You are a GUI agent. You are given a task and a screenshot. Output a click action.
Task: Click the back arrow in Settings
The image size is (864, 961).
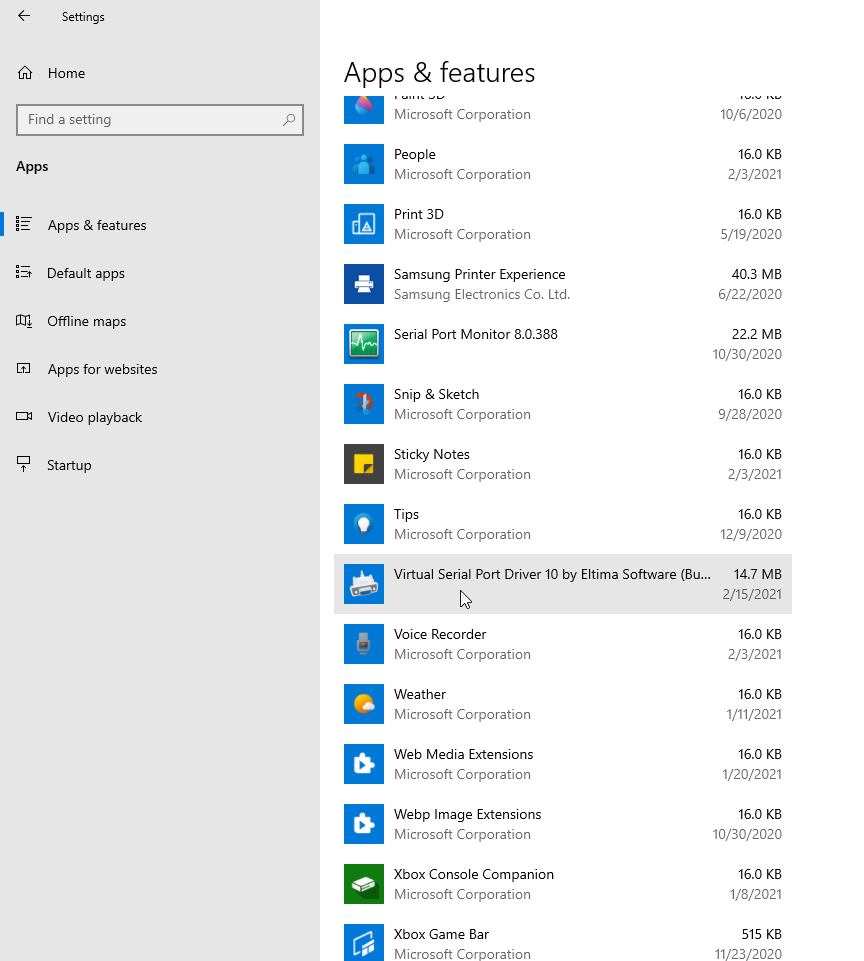click(x=24, y=16)
